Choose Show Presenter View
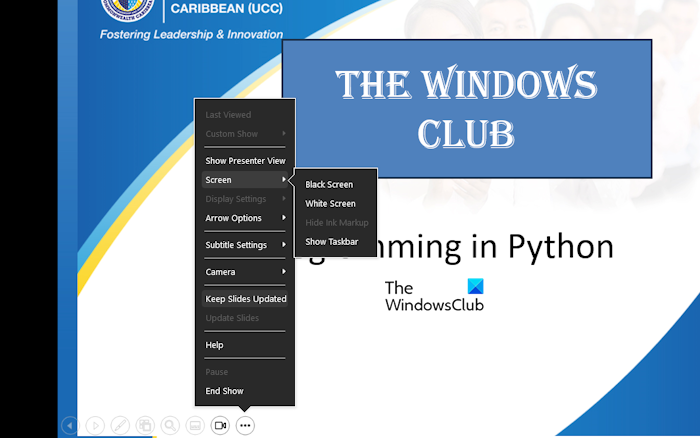The width and height of the screenshot is (700, 438). tap(245, 161)
